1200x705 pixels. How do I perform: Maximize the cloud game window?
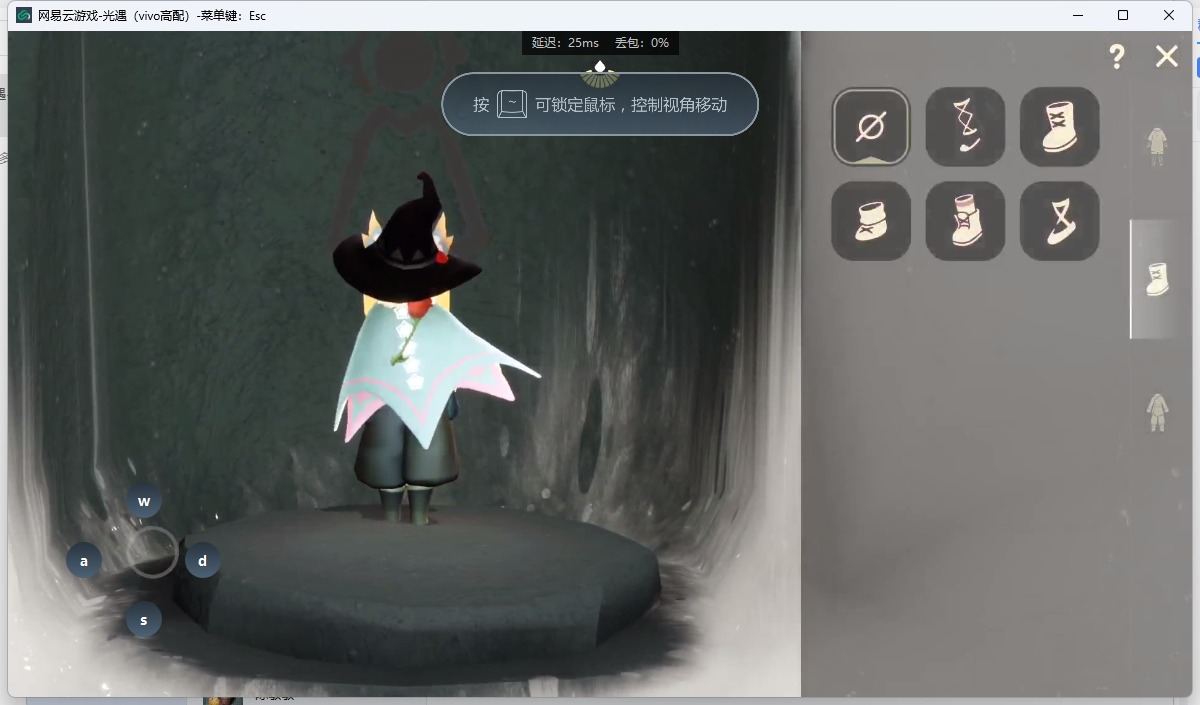click(1123, 15)
